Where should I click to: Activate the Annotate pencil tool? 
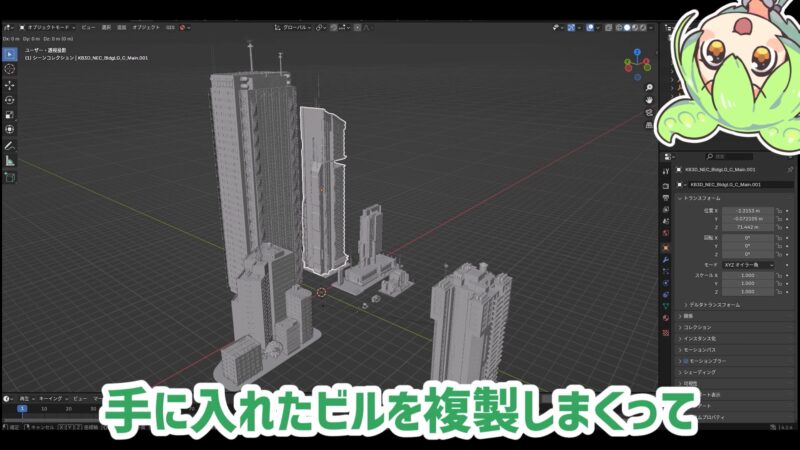click(10, 145)
